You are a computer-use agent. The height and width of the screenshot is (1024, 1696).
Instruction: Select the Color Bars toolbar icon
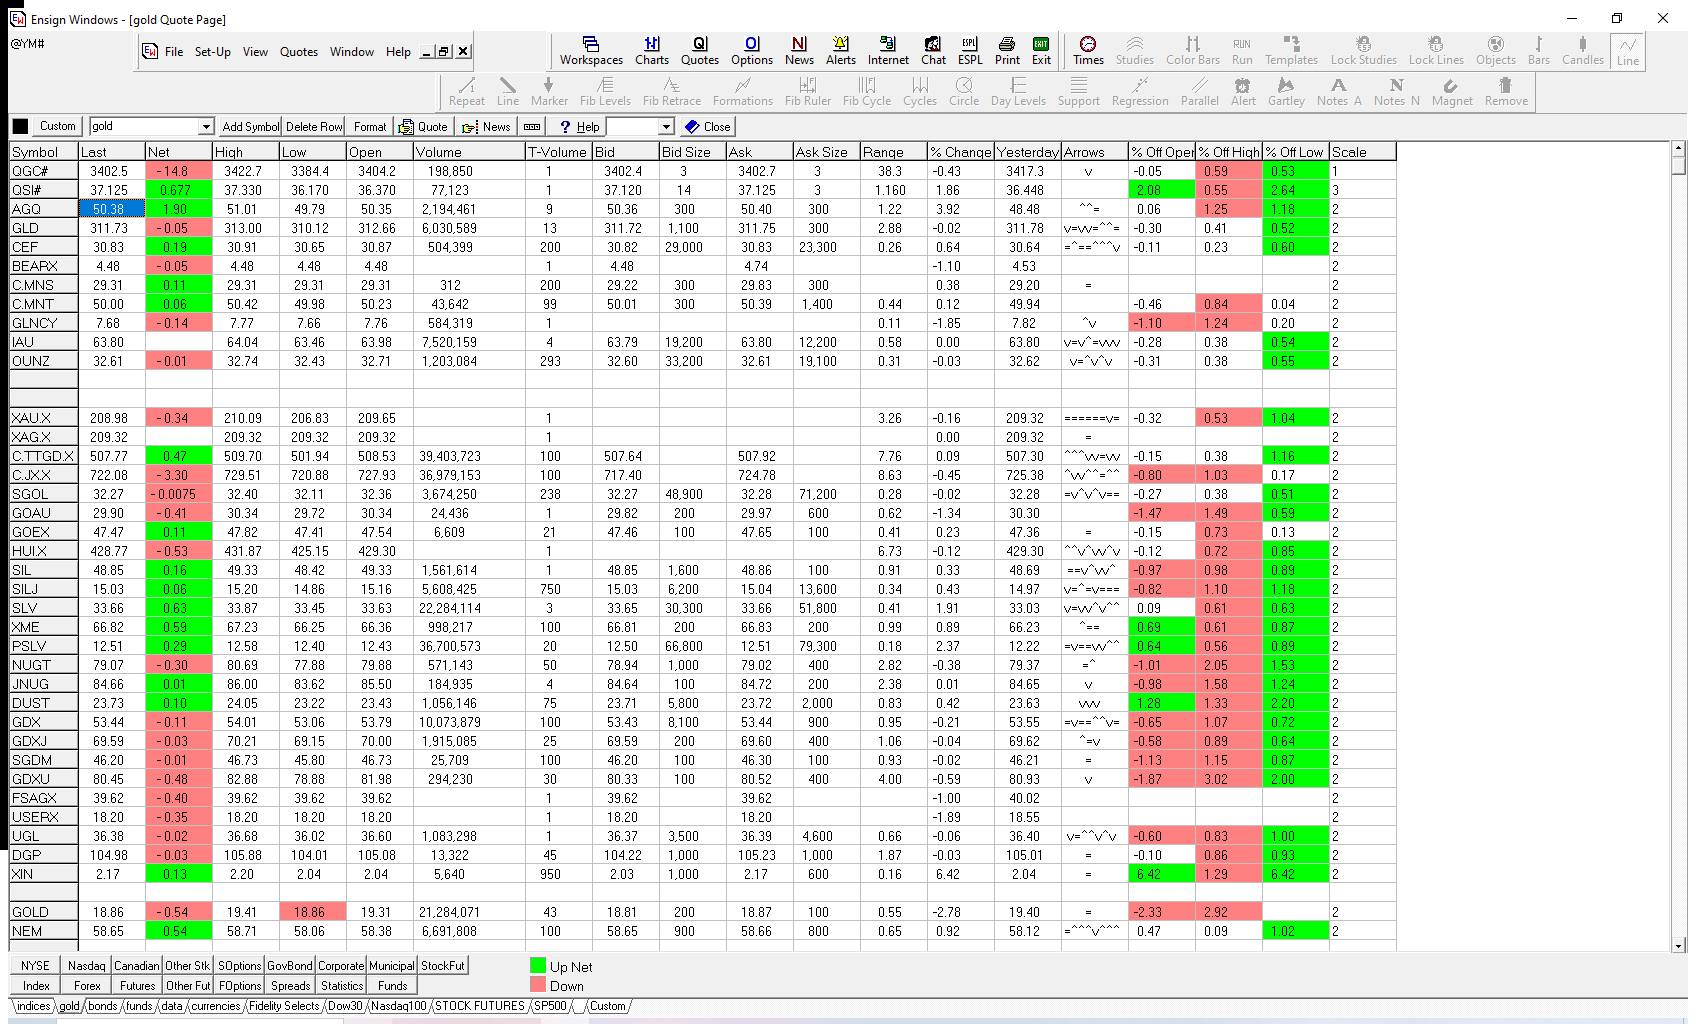point(1193,51)
